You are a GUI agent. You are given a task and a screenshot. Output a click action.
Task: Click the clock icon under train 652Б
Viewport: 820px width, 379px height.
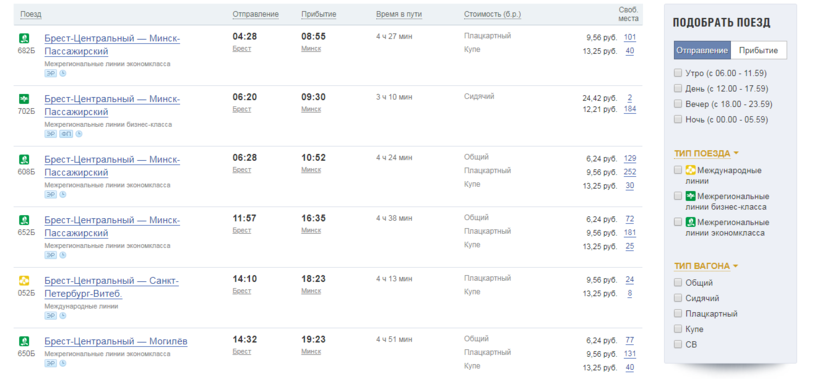(x=63, y=255)
